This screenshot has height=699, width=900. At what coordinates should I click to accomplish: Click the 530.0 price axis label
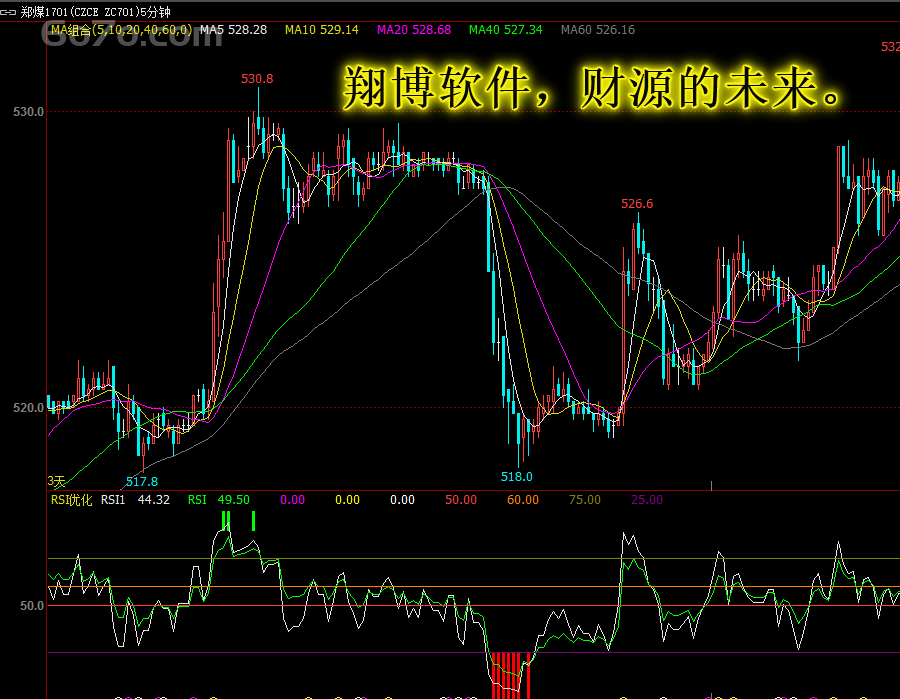click(28, 112)
